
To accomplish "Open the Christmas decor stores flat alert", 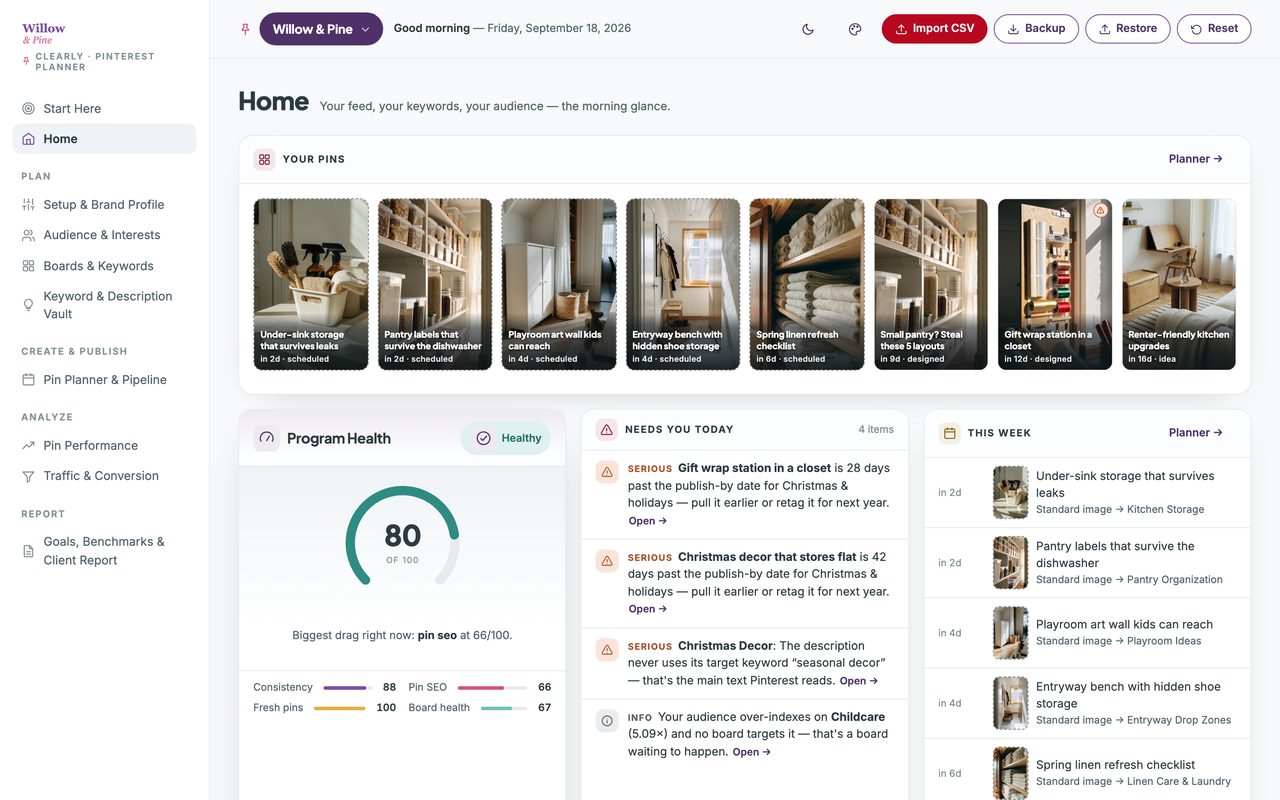I will click(745, 584).
